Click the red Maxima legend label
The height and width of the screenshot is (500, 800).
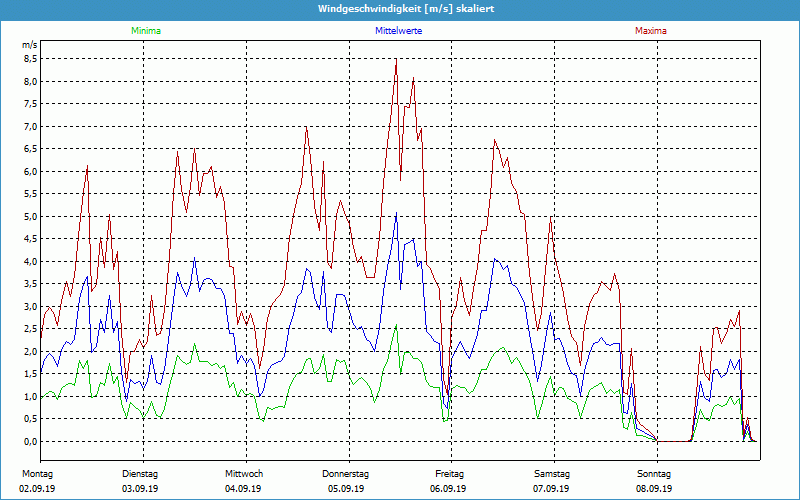pos(651,31)
